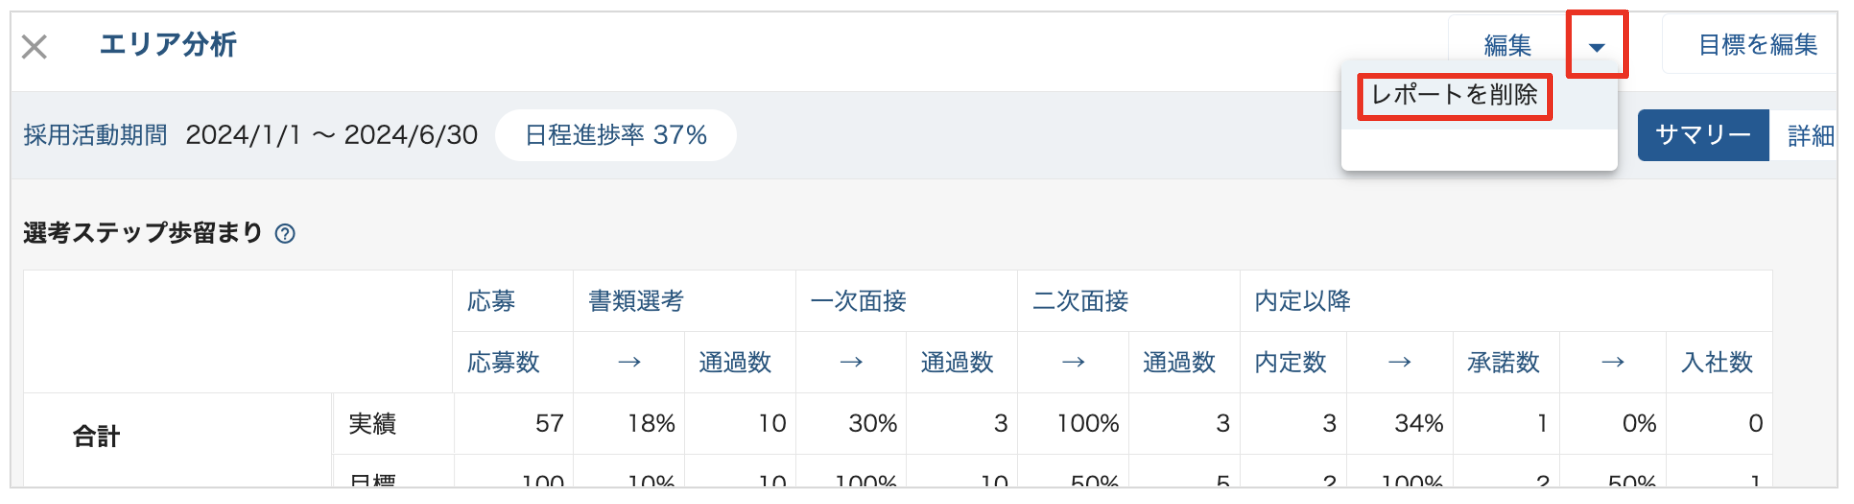Viewport: 1854px width, 504px height.
Task: Switch to the 詳細 view
Action: (1810, 136)
